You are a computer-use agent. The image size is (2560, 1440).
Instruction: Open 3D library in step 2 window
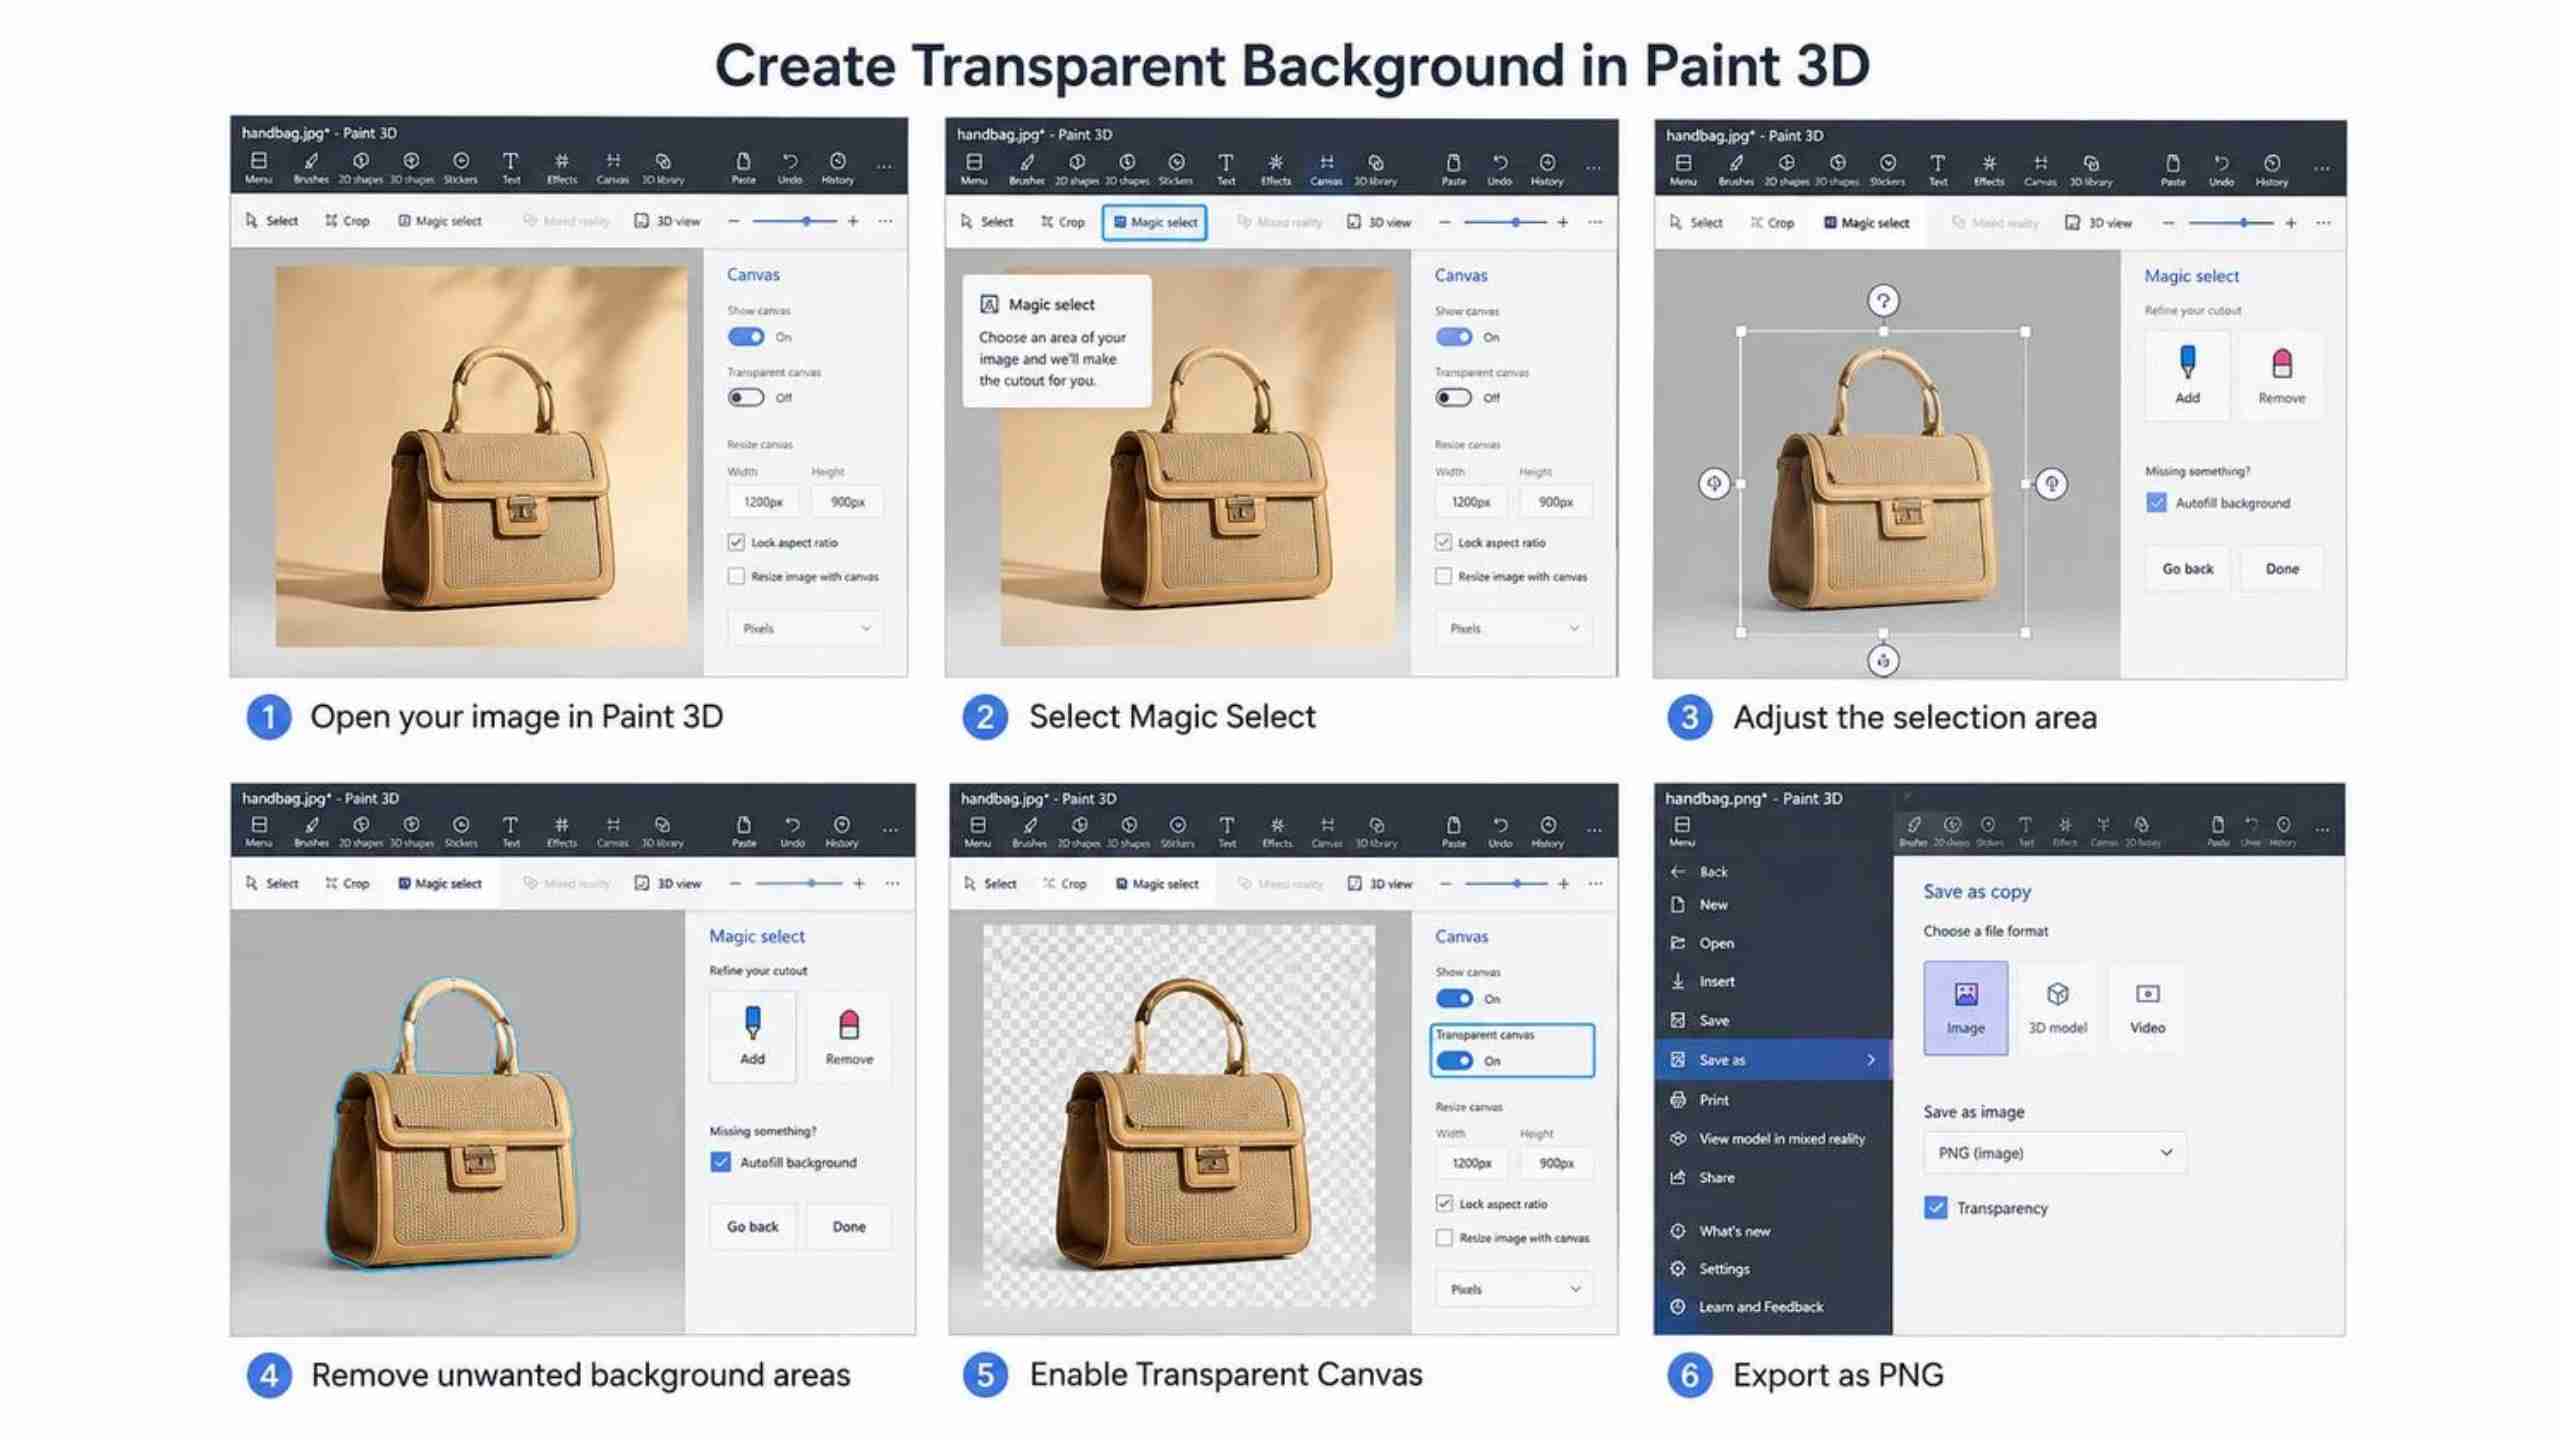[x=1375, y=168]
